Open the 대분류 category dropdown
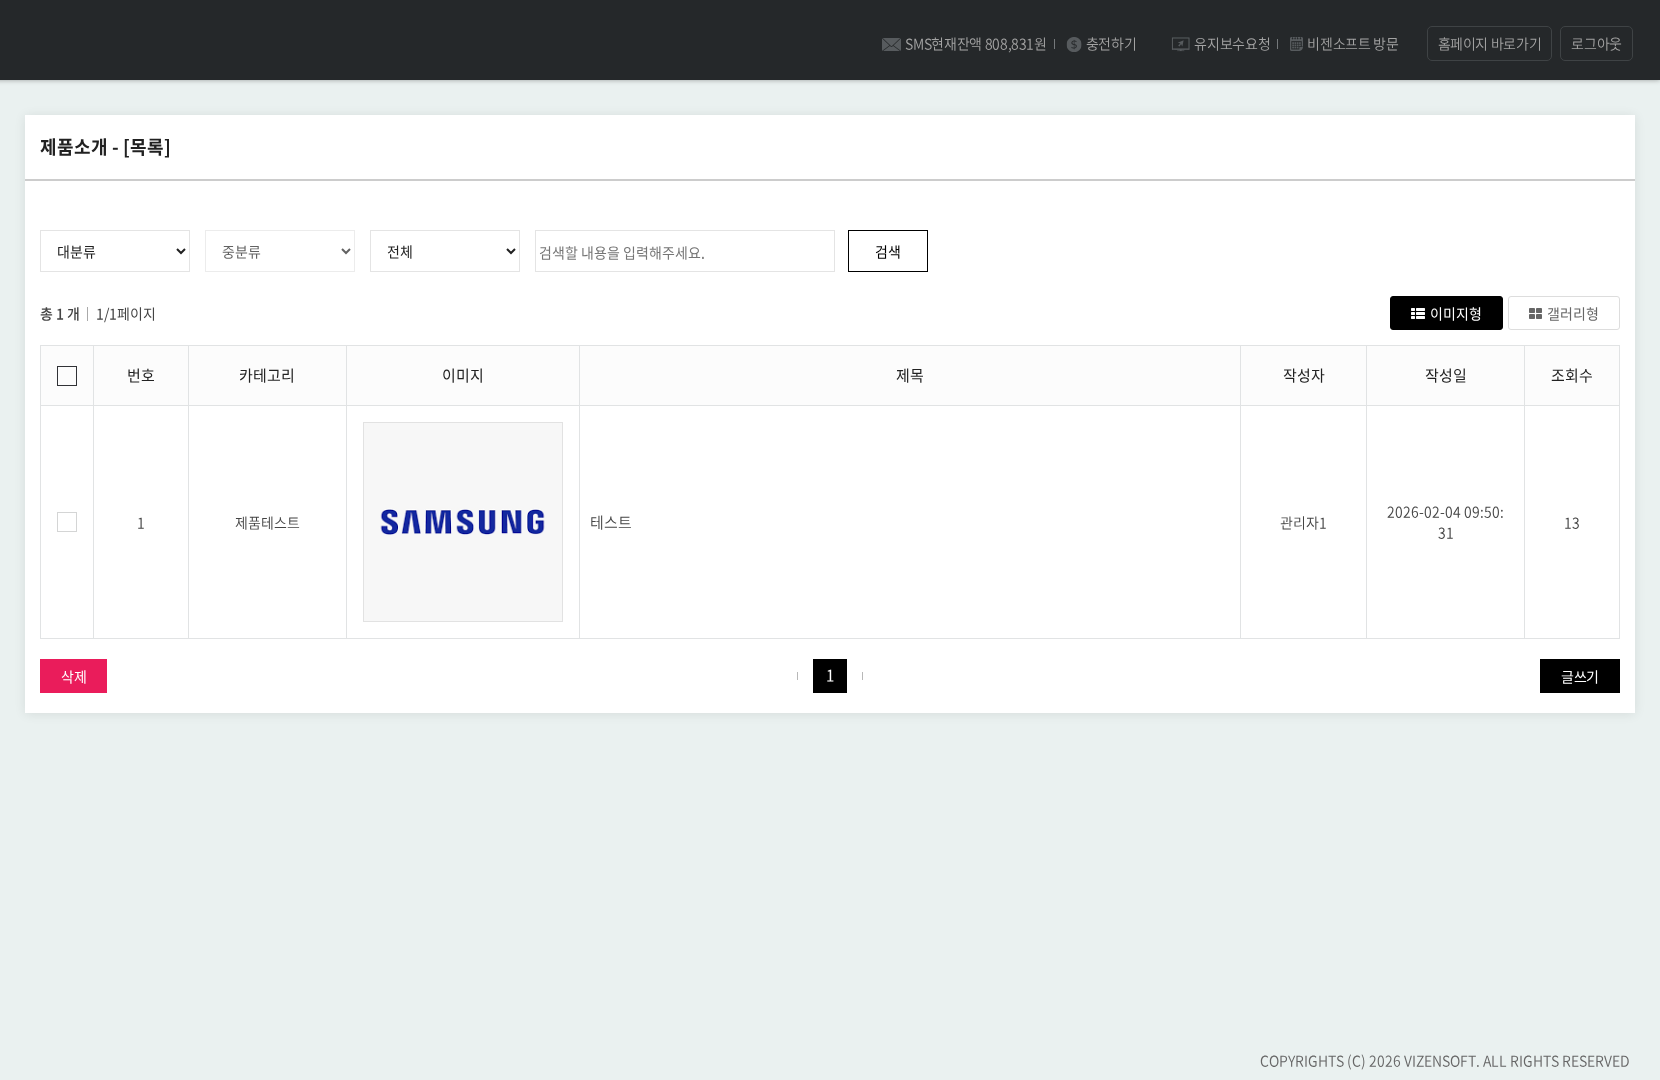Screen dimensions: 1660x1080 tap(115, 251)
